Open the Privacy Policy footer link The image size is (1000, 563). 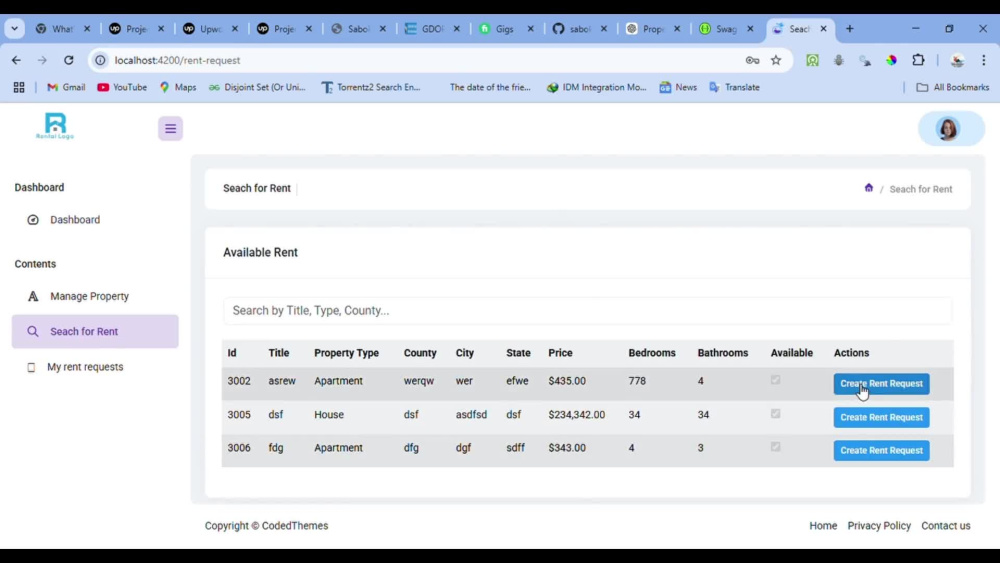pyautogui.click(x=879, y=526)
